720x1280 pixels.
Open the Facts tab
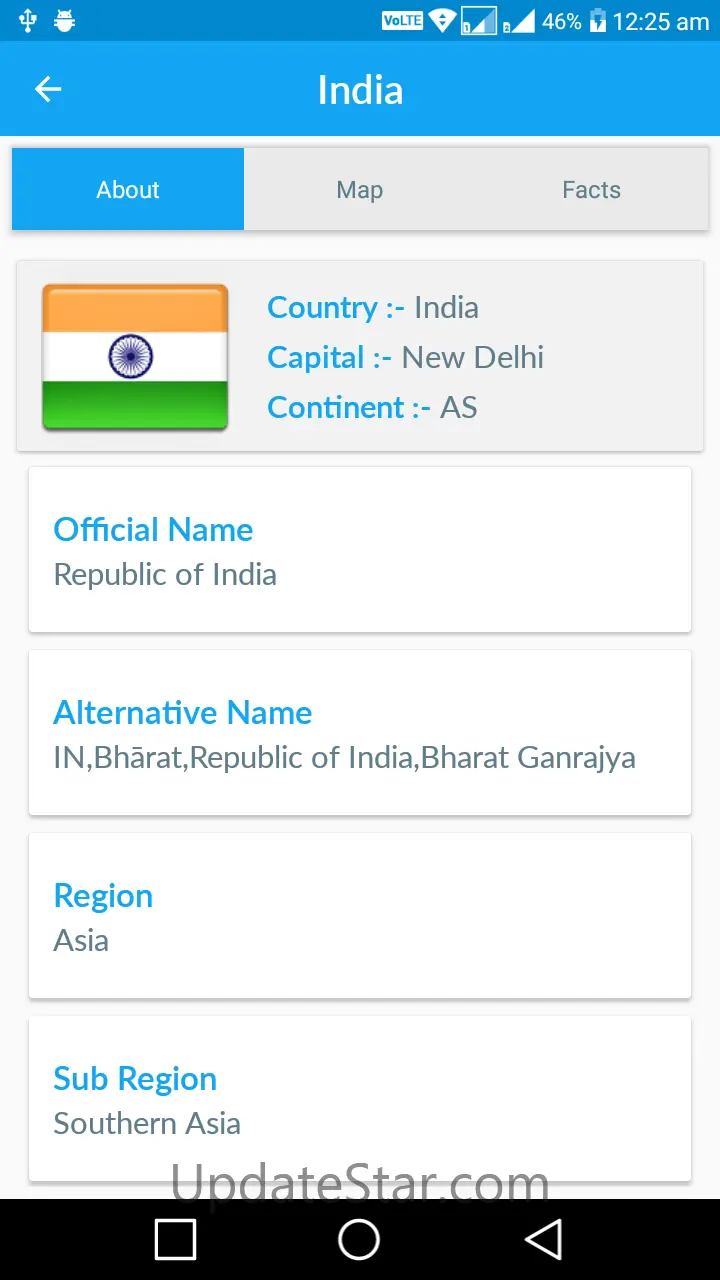pyautogui.click(x=591, y=190)
